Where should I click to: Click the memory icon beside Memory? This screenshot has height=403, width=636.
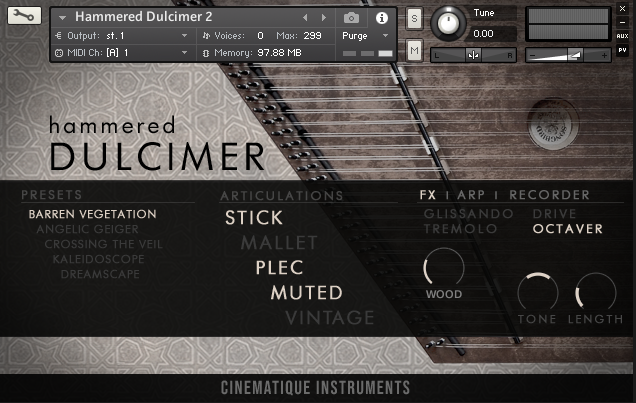[206, 53]
